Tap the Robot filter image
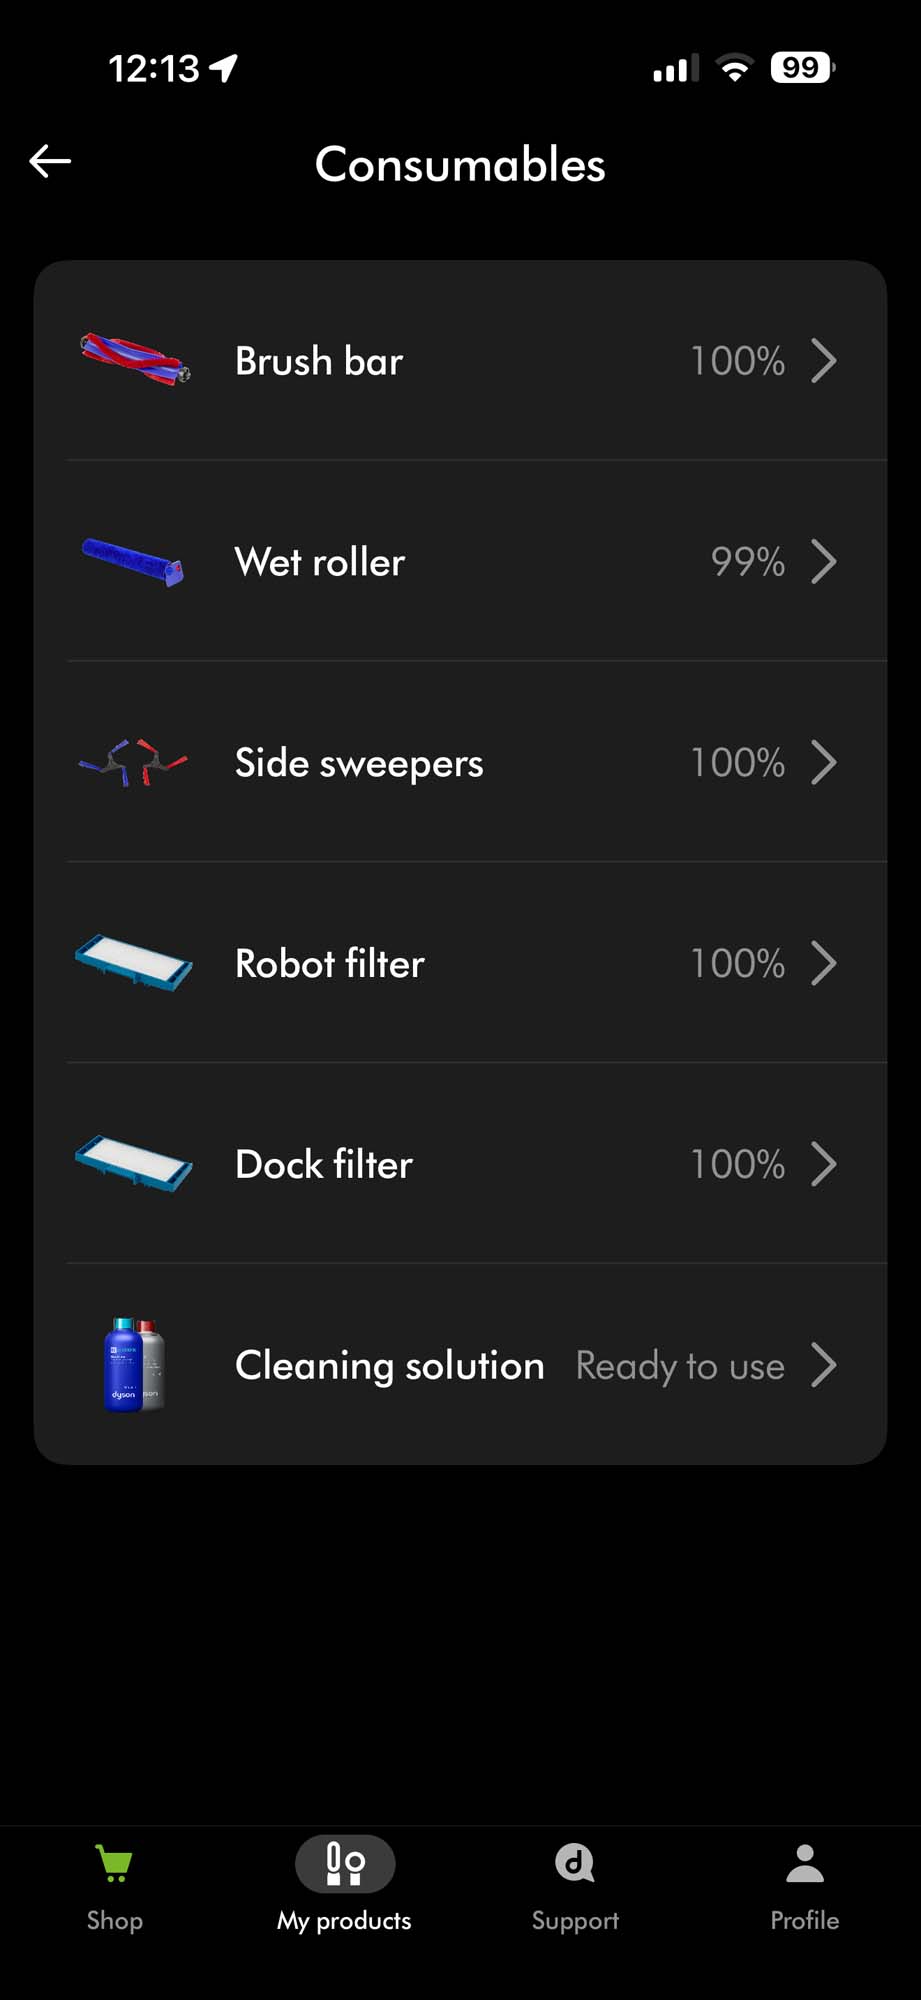The width and height of the screenshot is (921, 2000). pyautogui.click(x=133, y=963)
